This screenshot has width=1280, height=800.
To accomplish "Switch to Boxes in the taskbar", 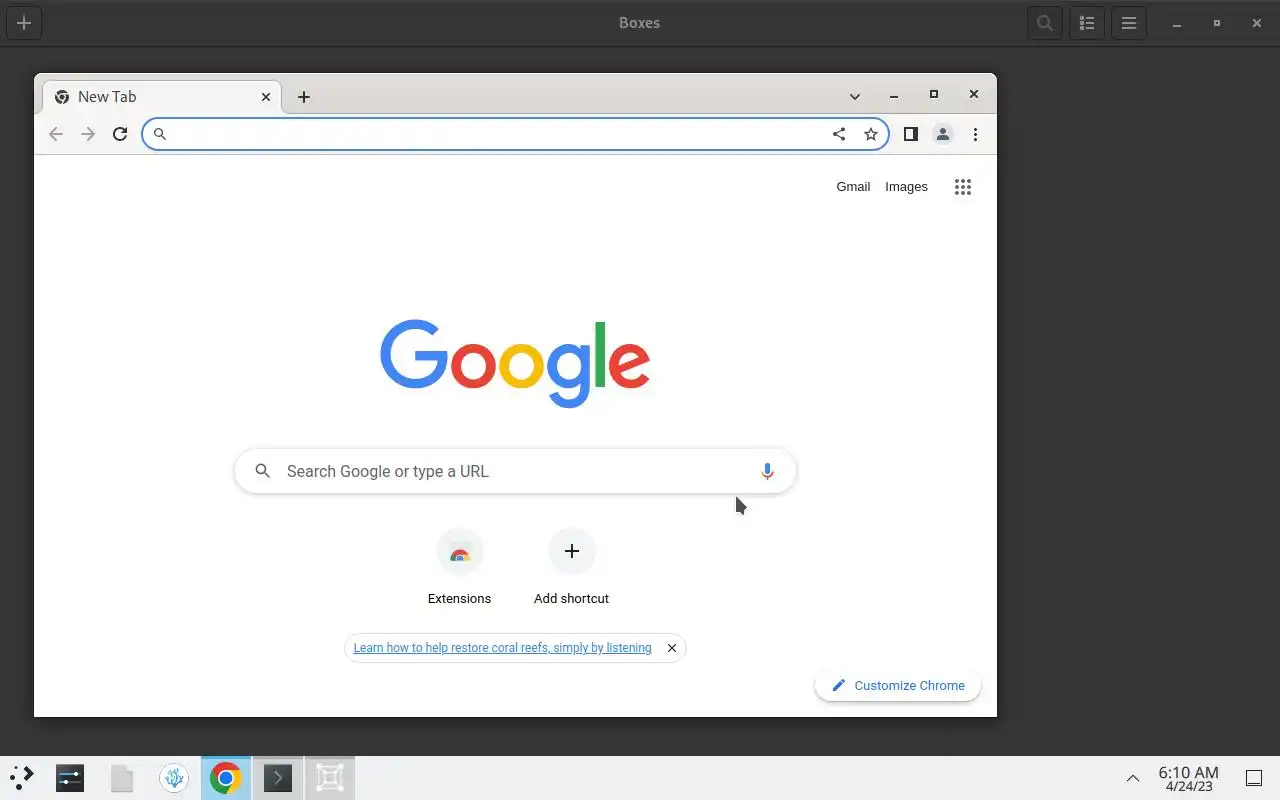I will (330, 777).
